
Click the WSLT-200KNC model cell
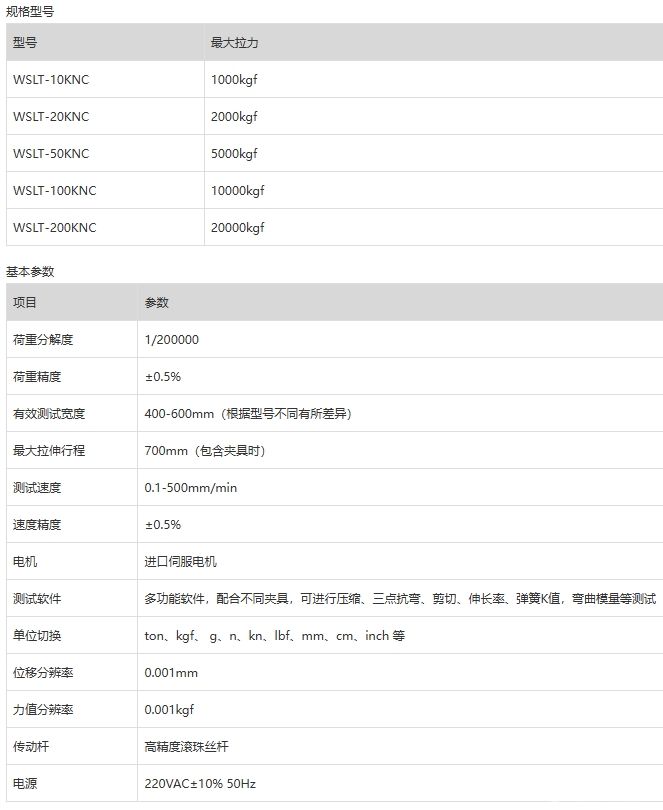tap(55, 228)
